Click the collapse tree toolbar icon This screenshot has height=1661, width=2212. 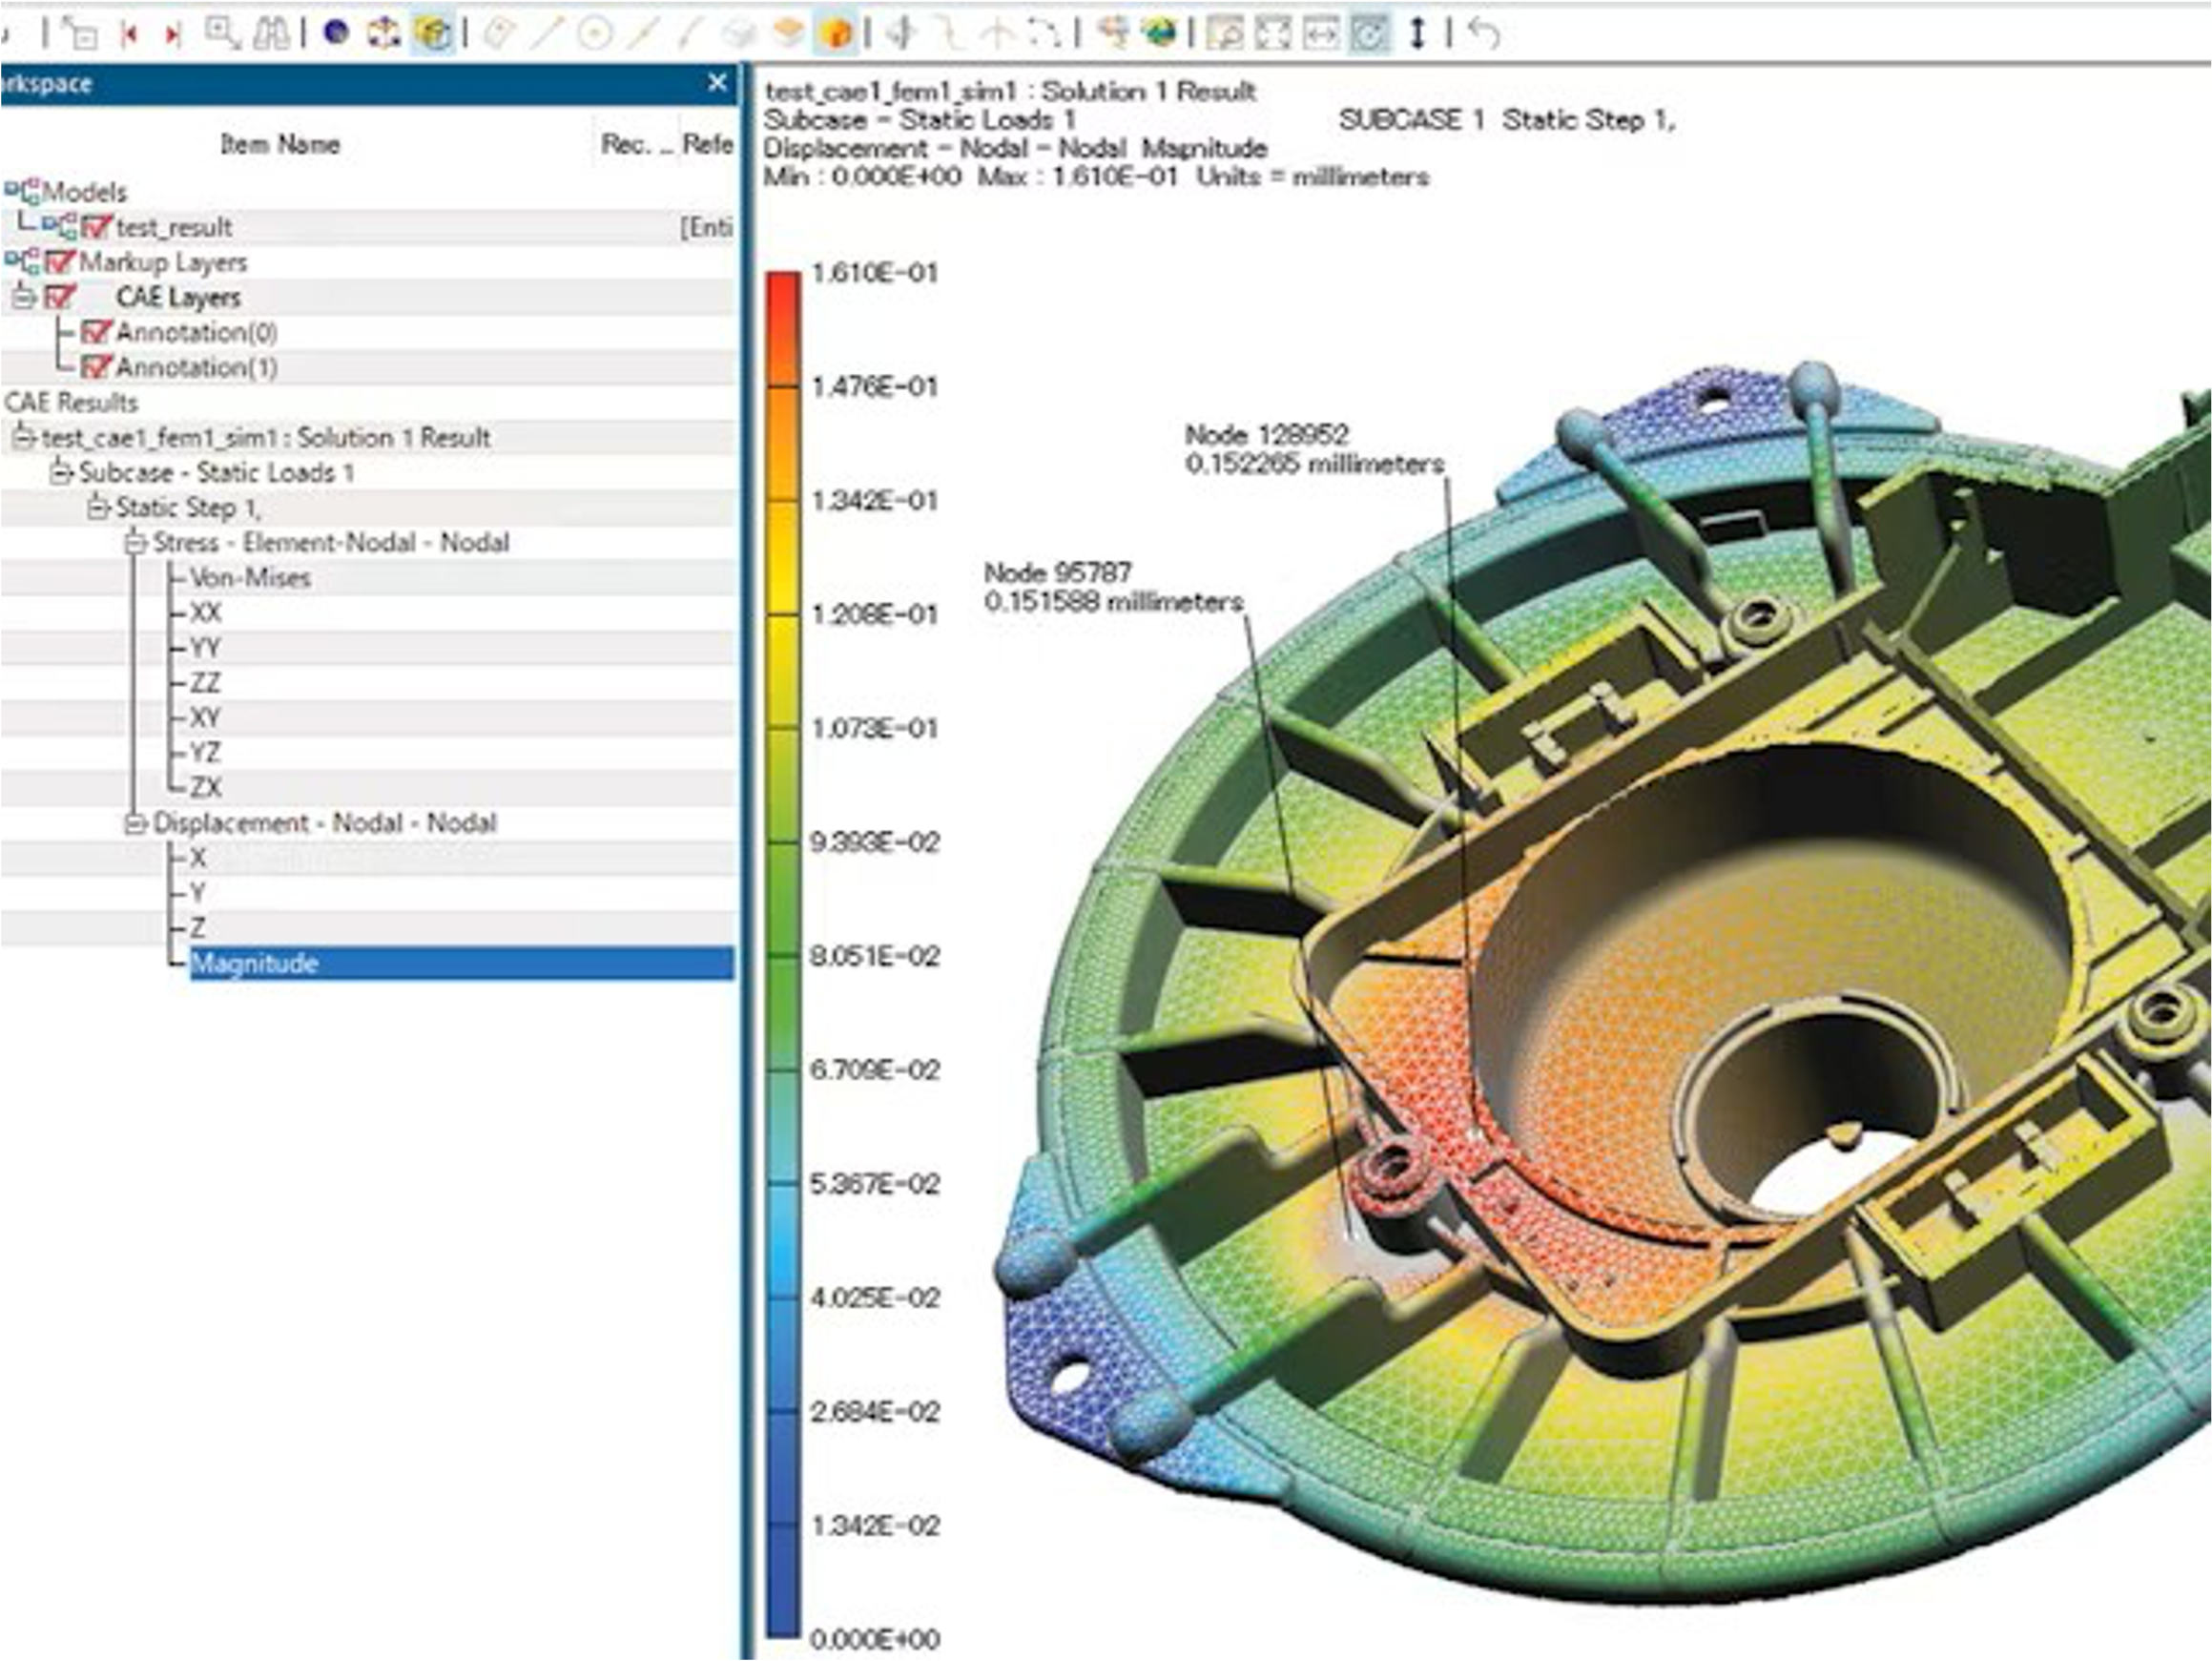pyautogui.click(x=80, y=33)
